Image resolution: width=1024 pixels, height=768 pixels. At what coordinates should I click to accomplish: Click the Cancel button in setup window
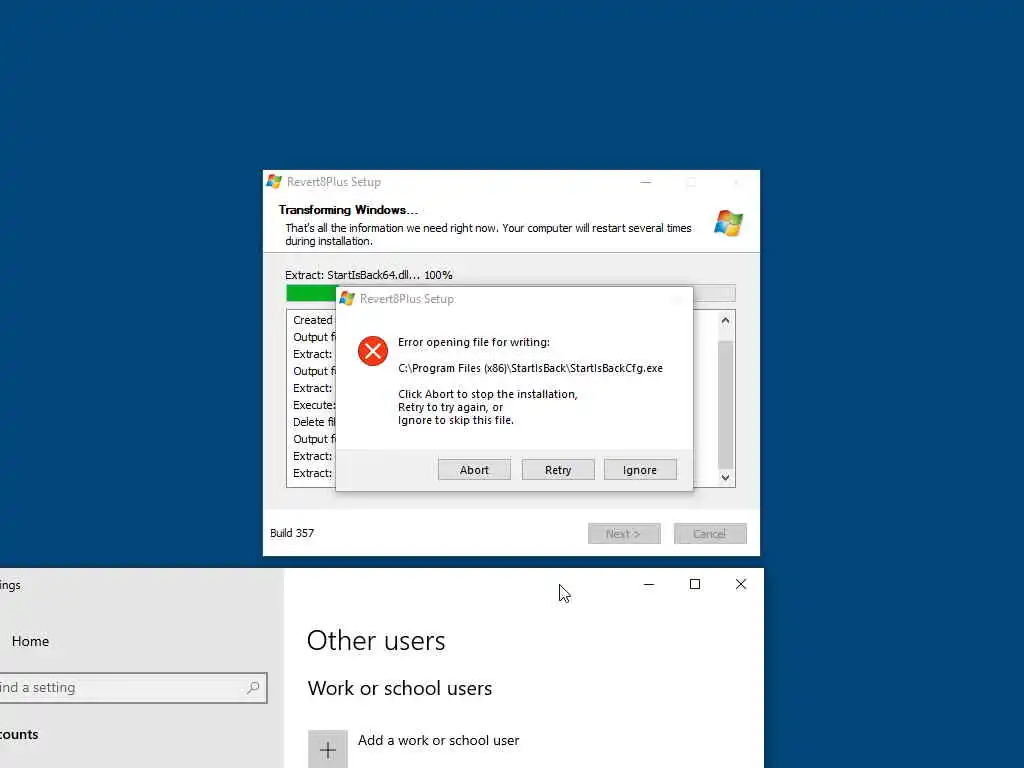710,534
